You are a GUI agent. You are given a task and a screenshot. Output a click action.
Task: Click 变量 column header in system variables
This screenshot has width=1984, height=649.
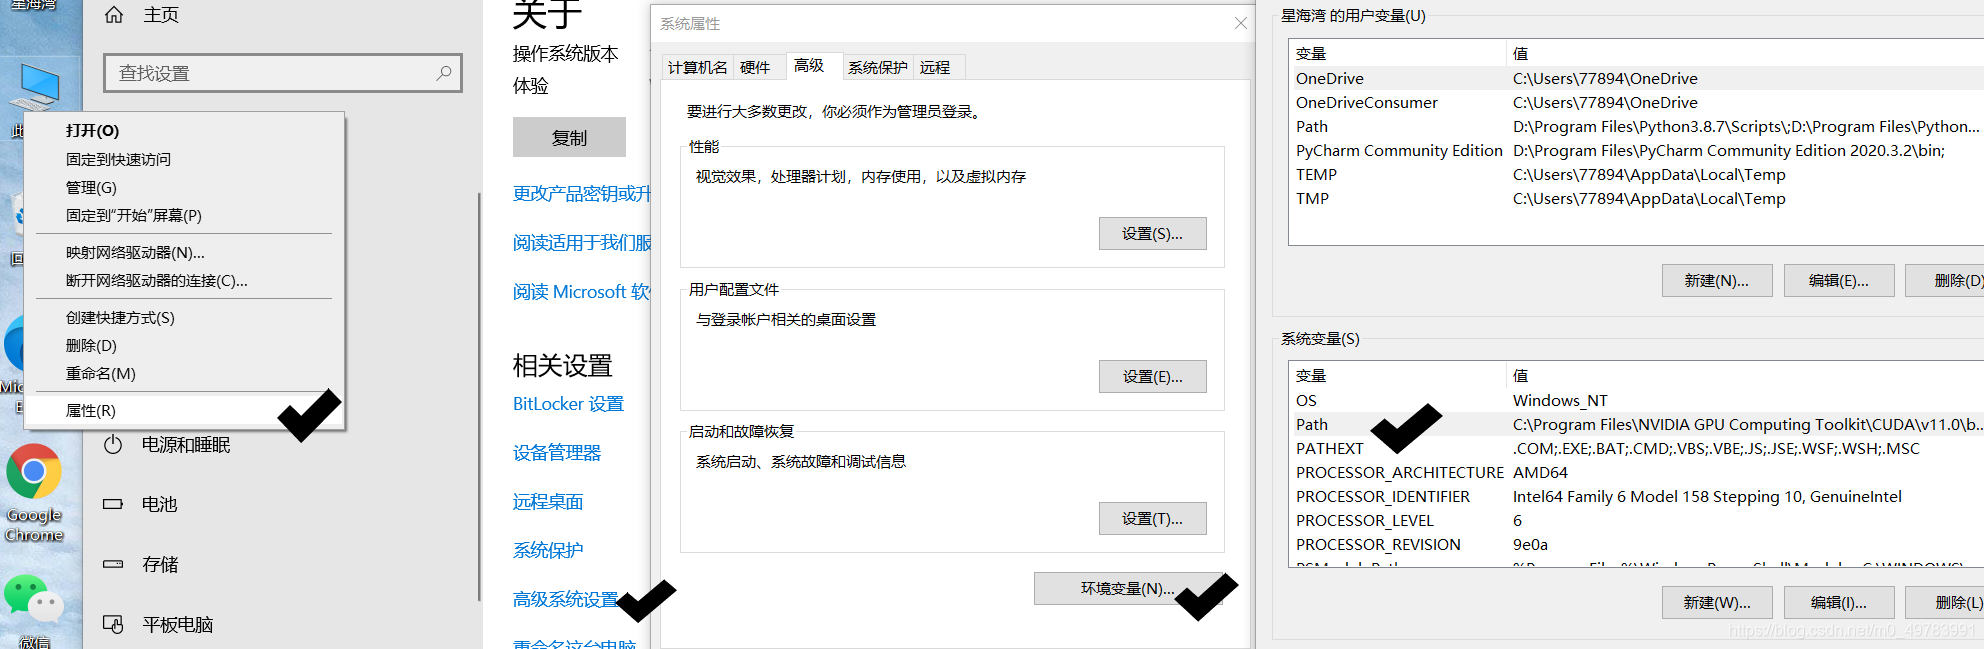click(1397, 375)
